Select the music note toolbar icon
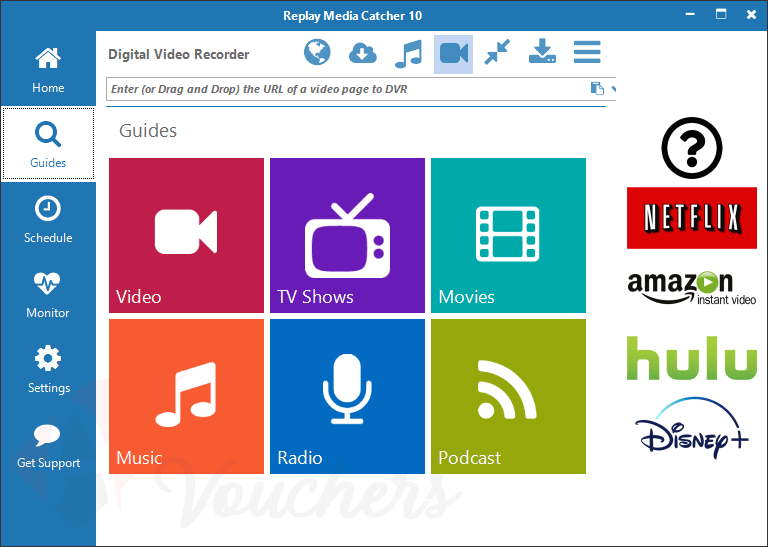The image size is (768, 547). (x=408, y=53)
